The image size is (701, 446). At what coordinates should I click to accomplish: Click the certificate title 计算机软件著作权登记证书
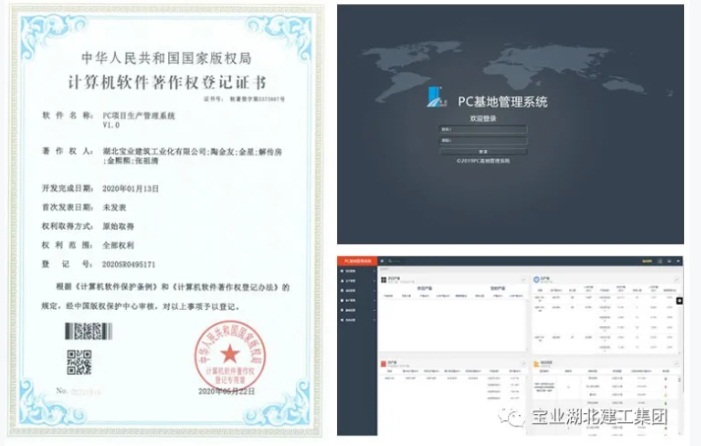click(x=167, y=82)
